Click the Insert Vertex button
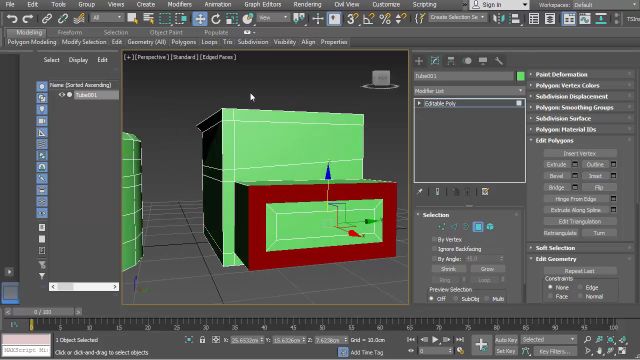 point(580,153)
